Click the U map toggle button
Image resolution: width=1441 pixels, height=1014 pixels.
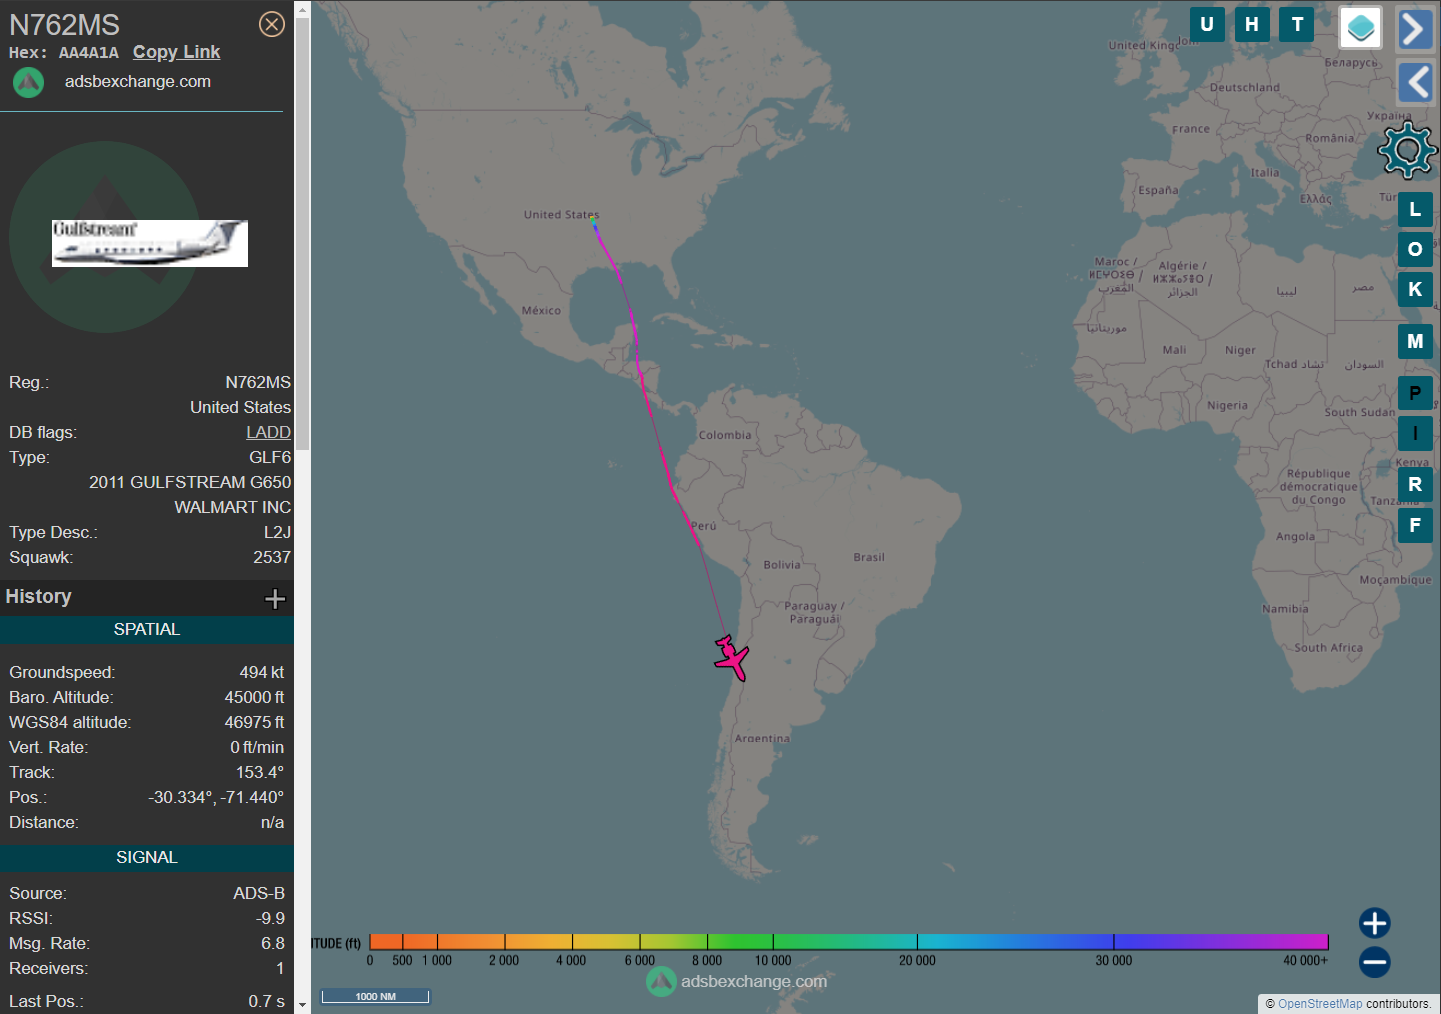pos(1207,25)
